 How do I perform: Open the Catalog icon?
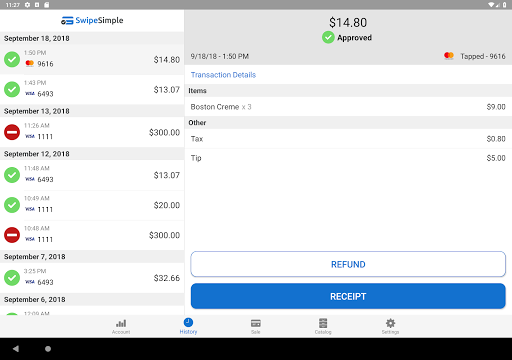pos(323,323)
